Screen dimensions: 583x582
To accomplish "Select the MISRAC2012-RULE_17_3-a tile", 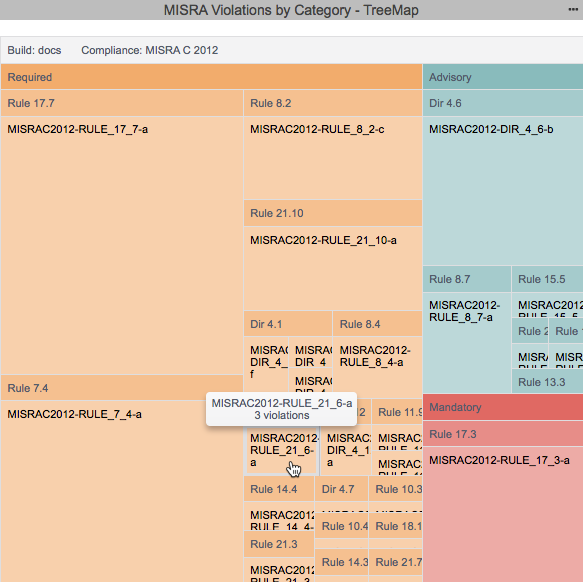I will [x=503, y=514].
